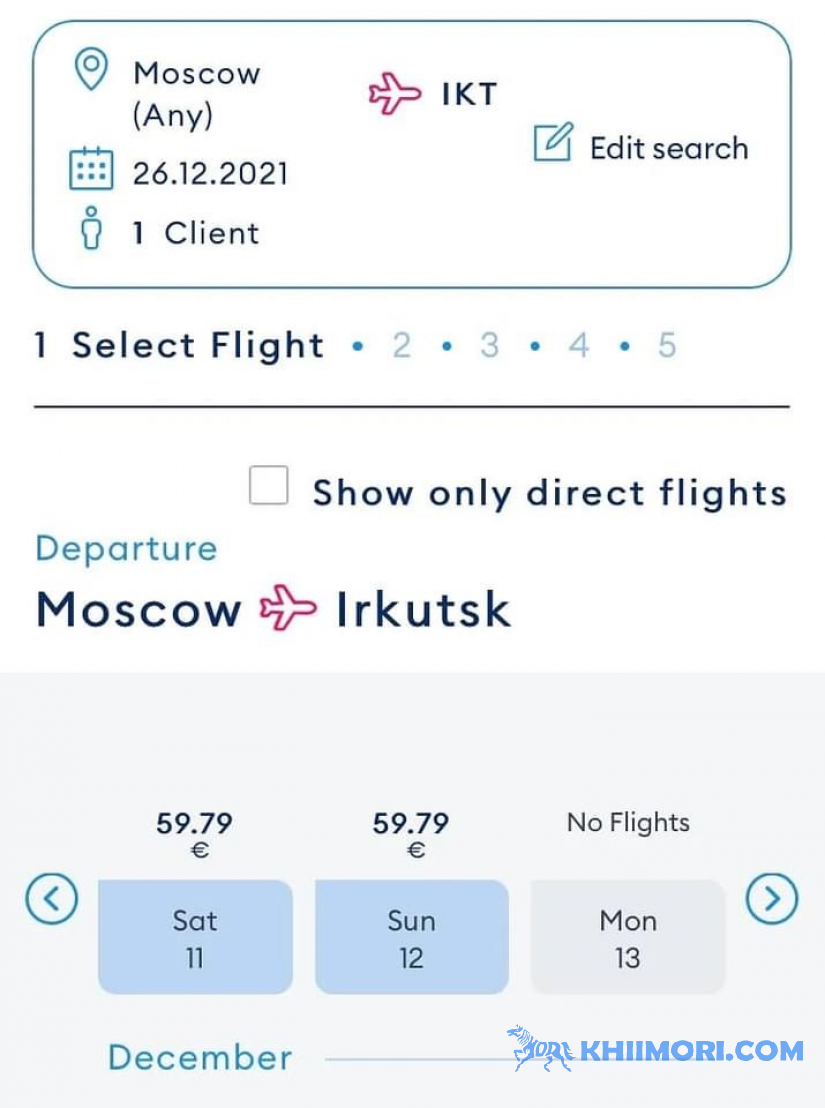The height and width of the screenshot is (1108, 825).
Task: Show later dates with right arrow
Action: [772, 899]
